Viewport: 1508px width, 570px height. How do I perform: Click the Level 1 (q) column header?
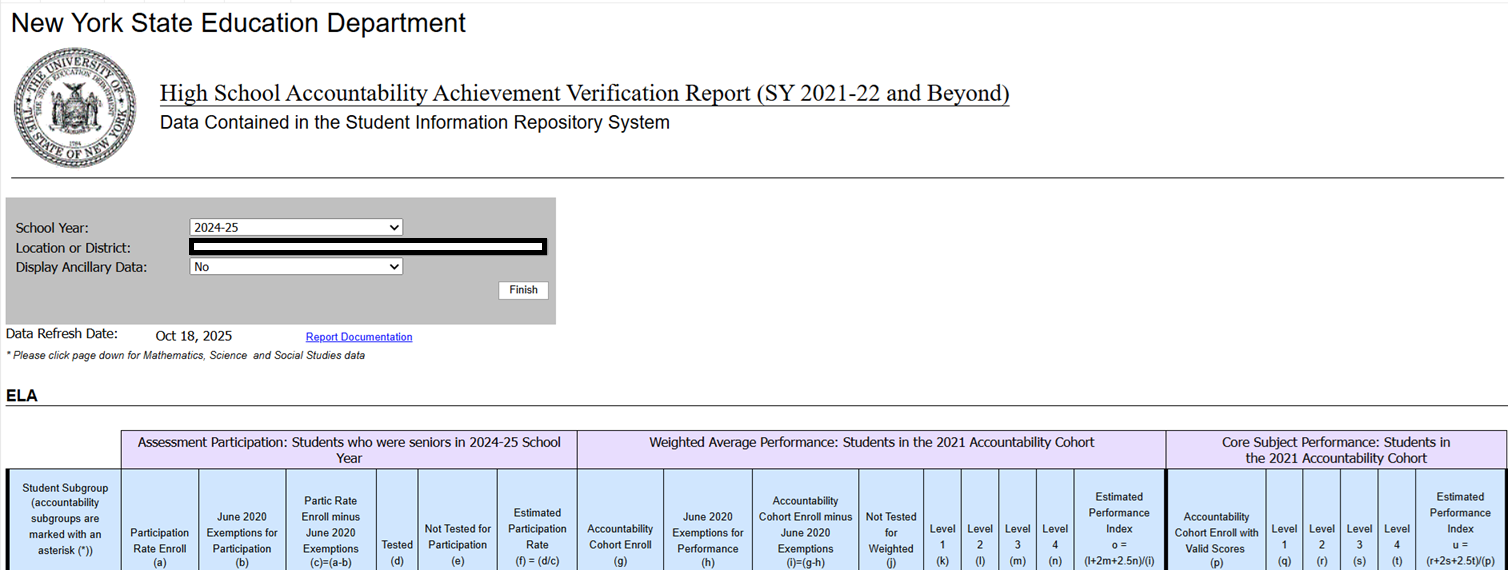pyautogui.click(x=1284, y=520)
